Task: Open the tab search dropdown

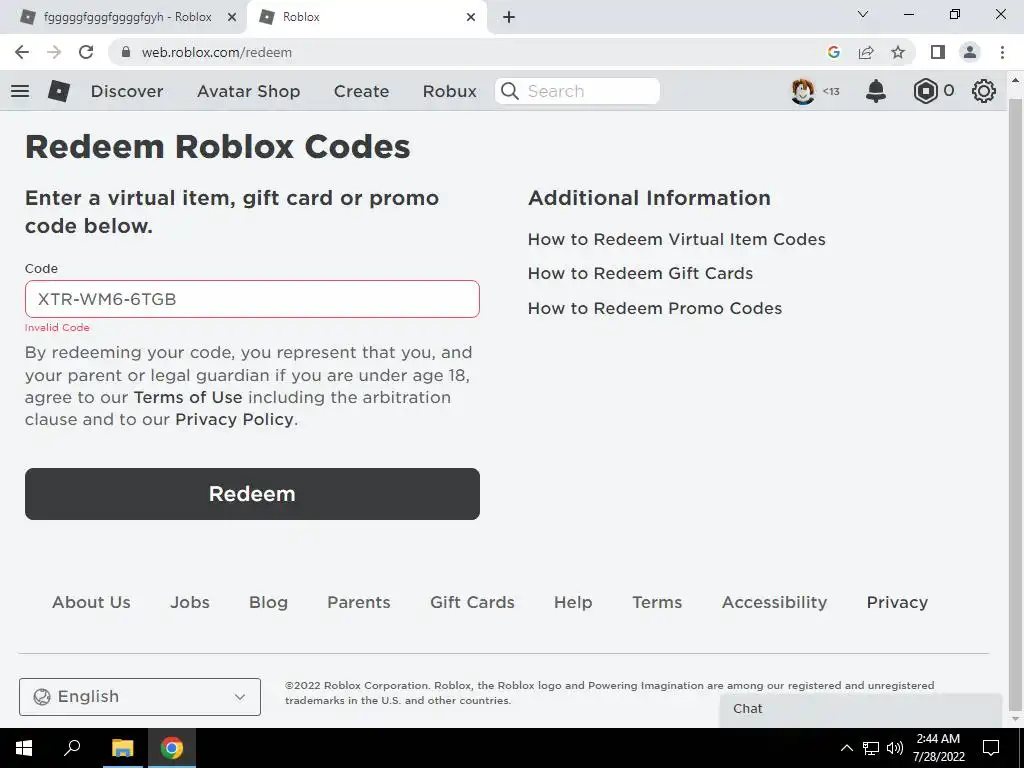Action: [863, 14]
